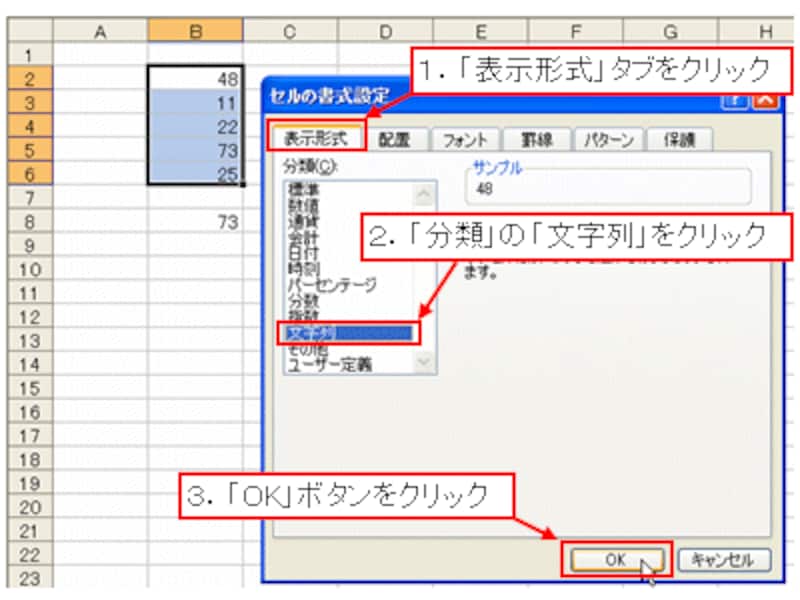Click cell B2 containing 48
800x600 pixels.
tap(196, 79)
